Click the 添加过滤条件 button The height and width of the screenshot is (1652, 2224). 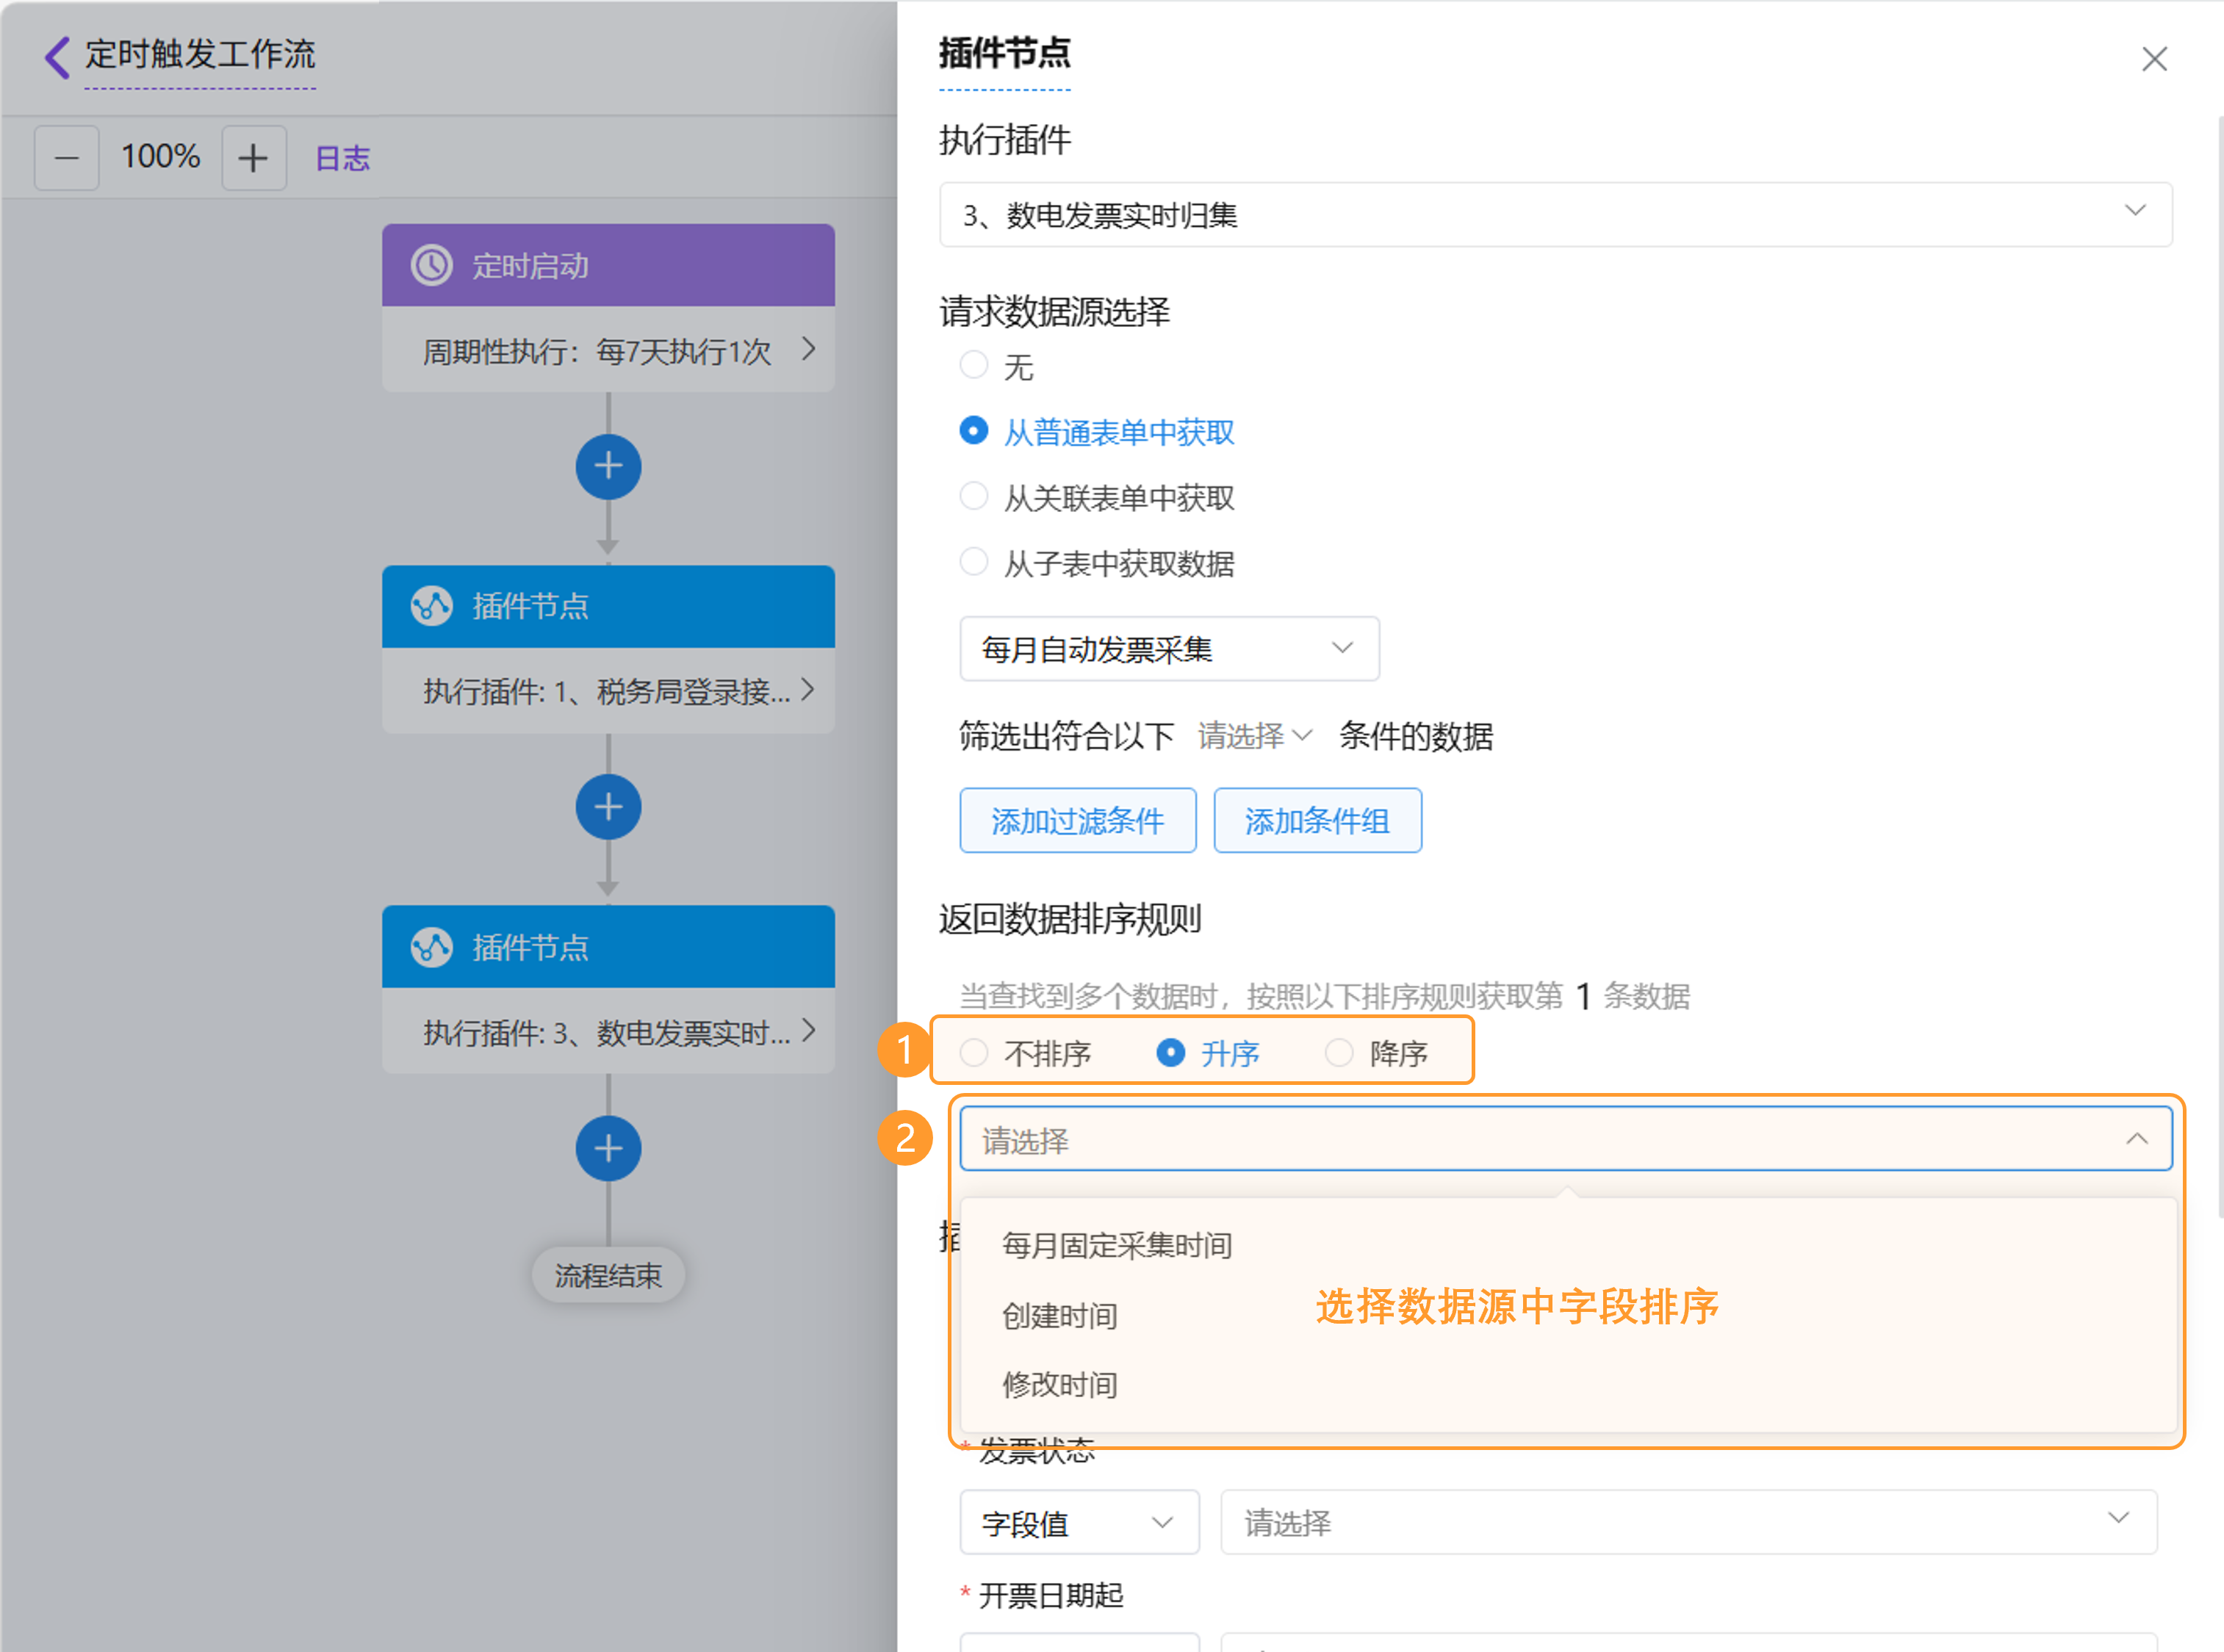tap(1077, 821)
